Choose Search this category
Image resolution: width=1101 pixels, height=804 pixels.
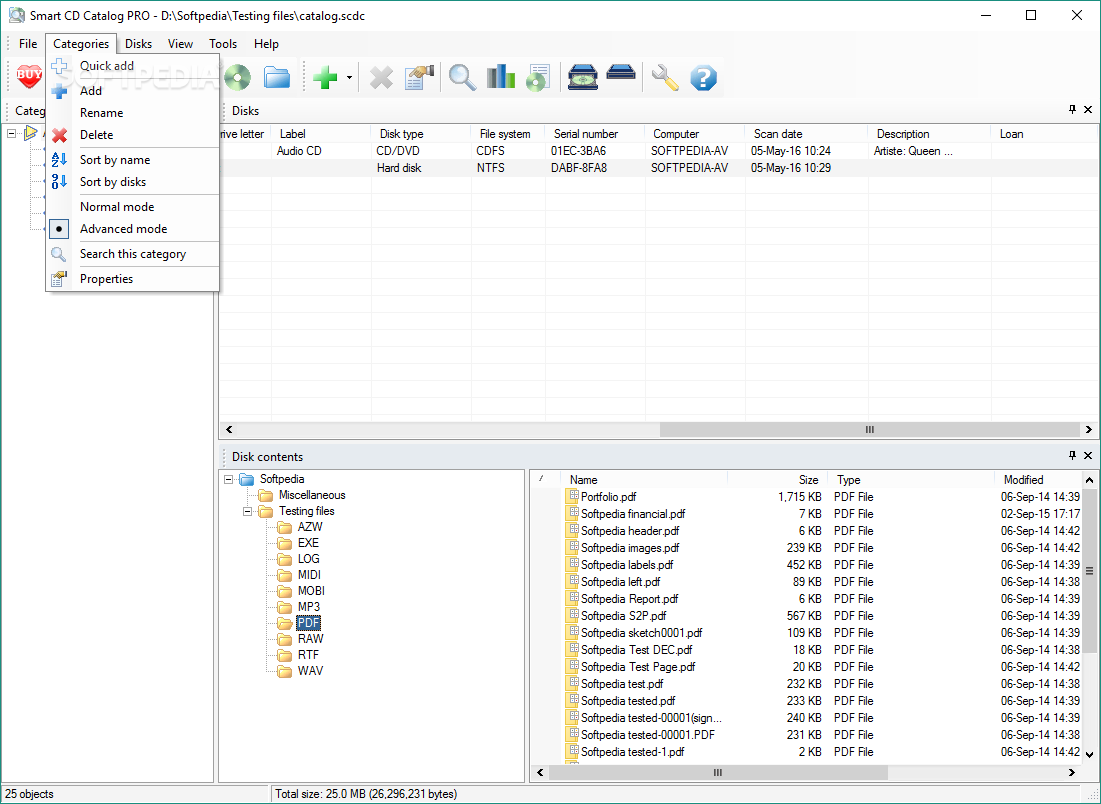[133, 254]
